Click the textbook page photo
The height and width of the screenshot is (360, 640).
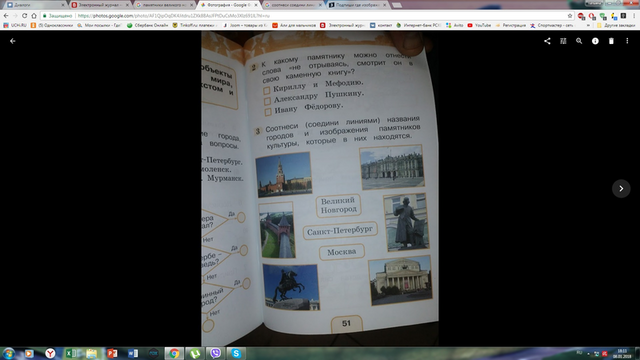[320, 189]
